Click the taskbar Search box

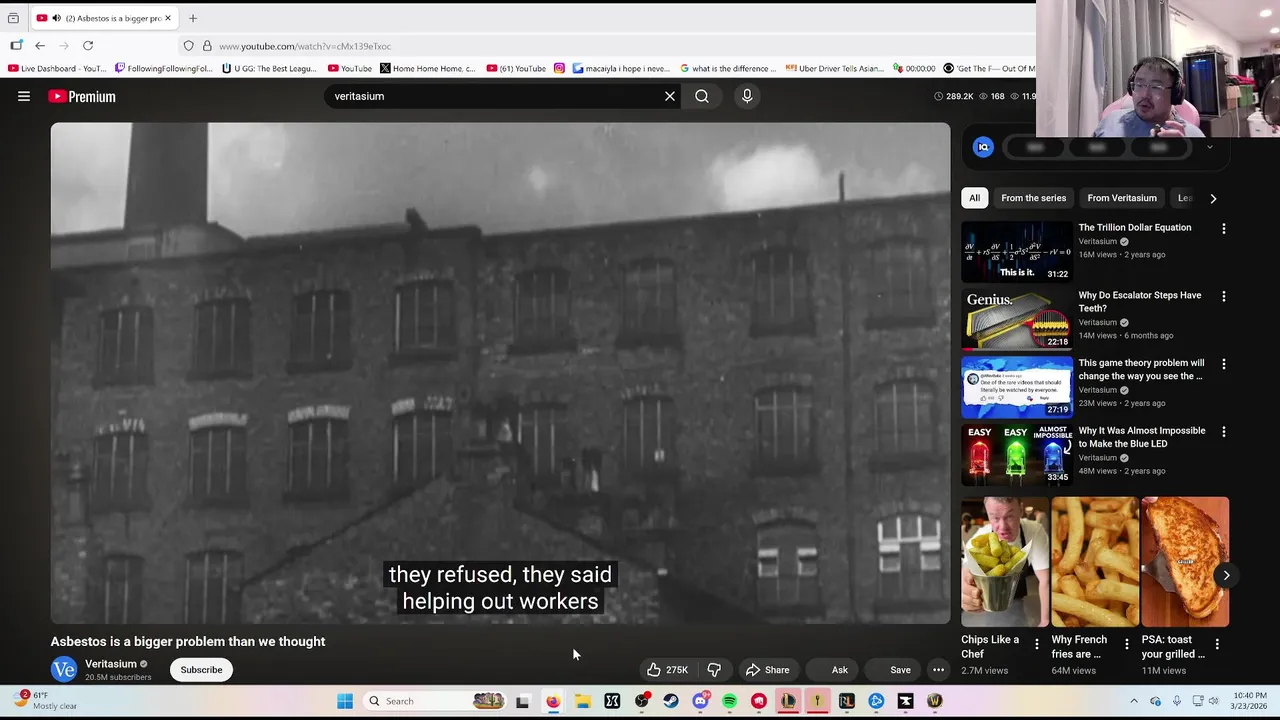point(434,701)
